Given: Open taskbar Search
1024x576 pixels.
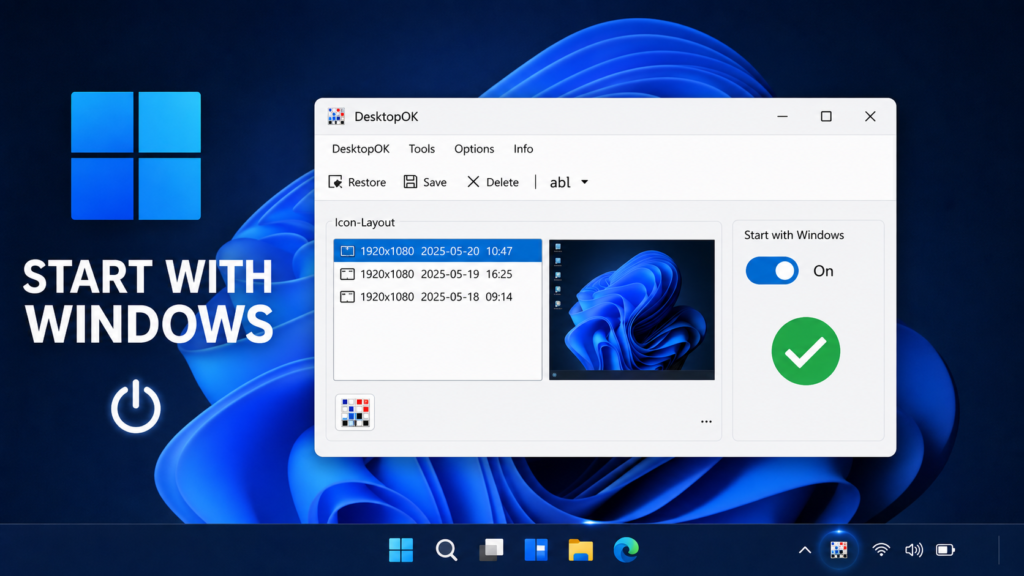Looking at the screenshot, I should tap(447, 550).
